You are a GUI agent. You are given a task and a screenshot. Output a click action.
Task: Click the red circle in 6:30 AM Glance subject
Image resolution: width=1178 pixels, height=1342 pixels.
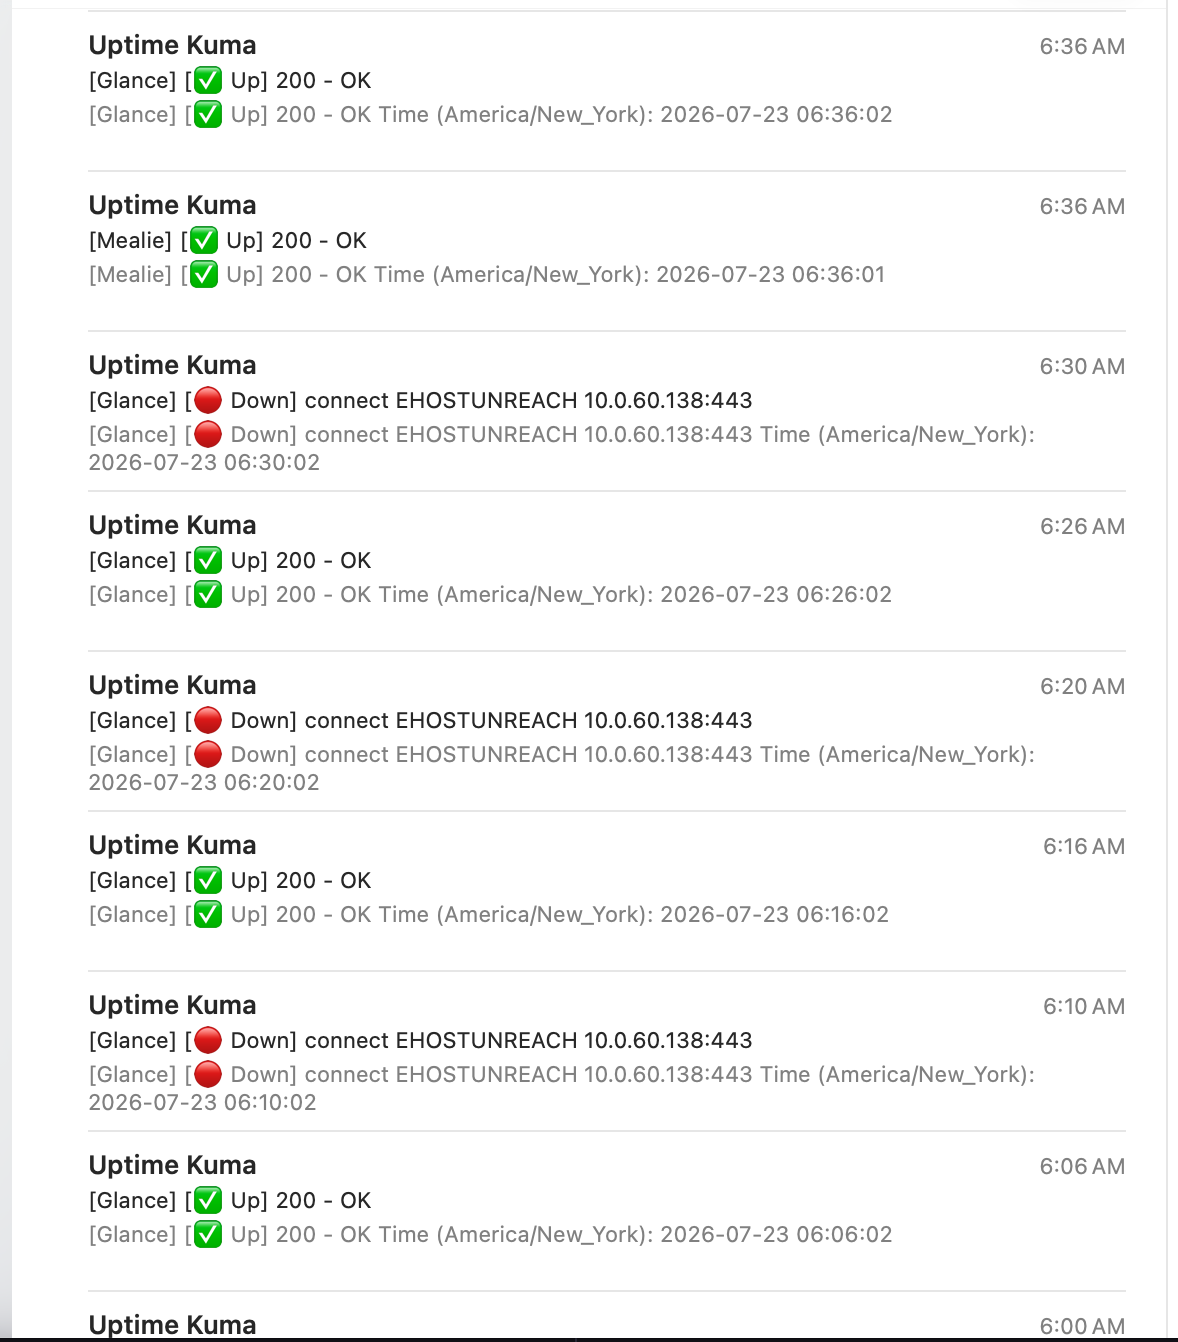point(208,400)
